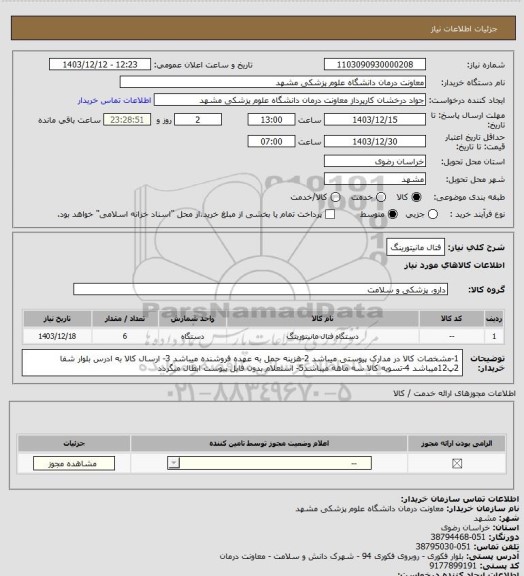
Task: Click the remaining days field showing 2
Action: click(x=198, y=120)
